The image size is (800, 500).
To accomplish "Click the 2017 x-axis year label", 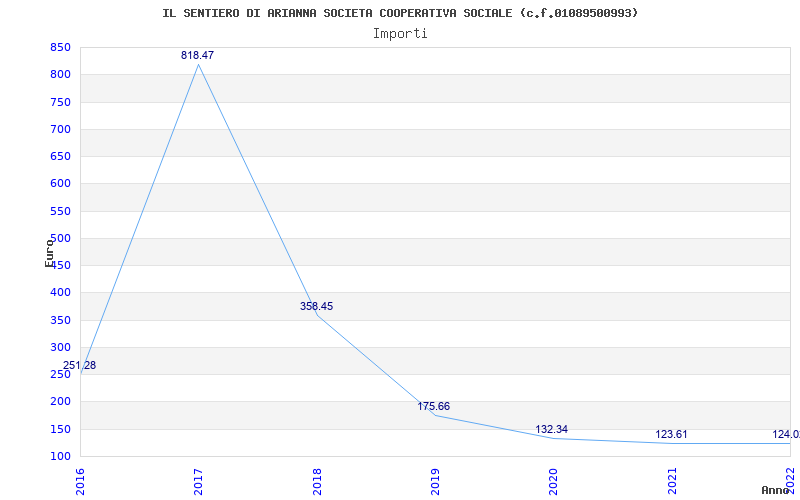I will click(198, 481).
